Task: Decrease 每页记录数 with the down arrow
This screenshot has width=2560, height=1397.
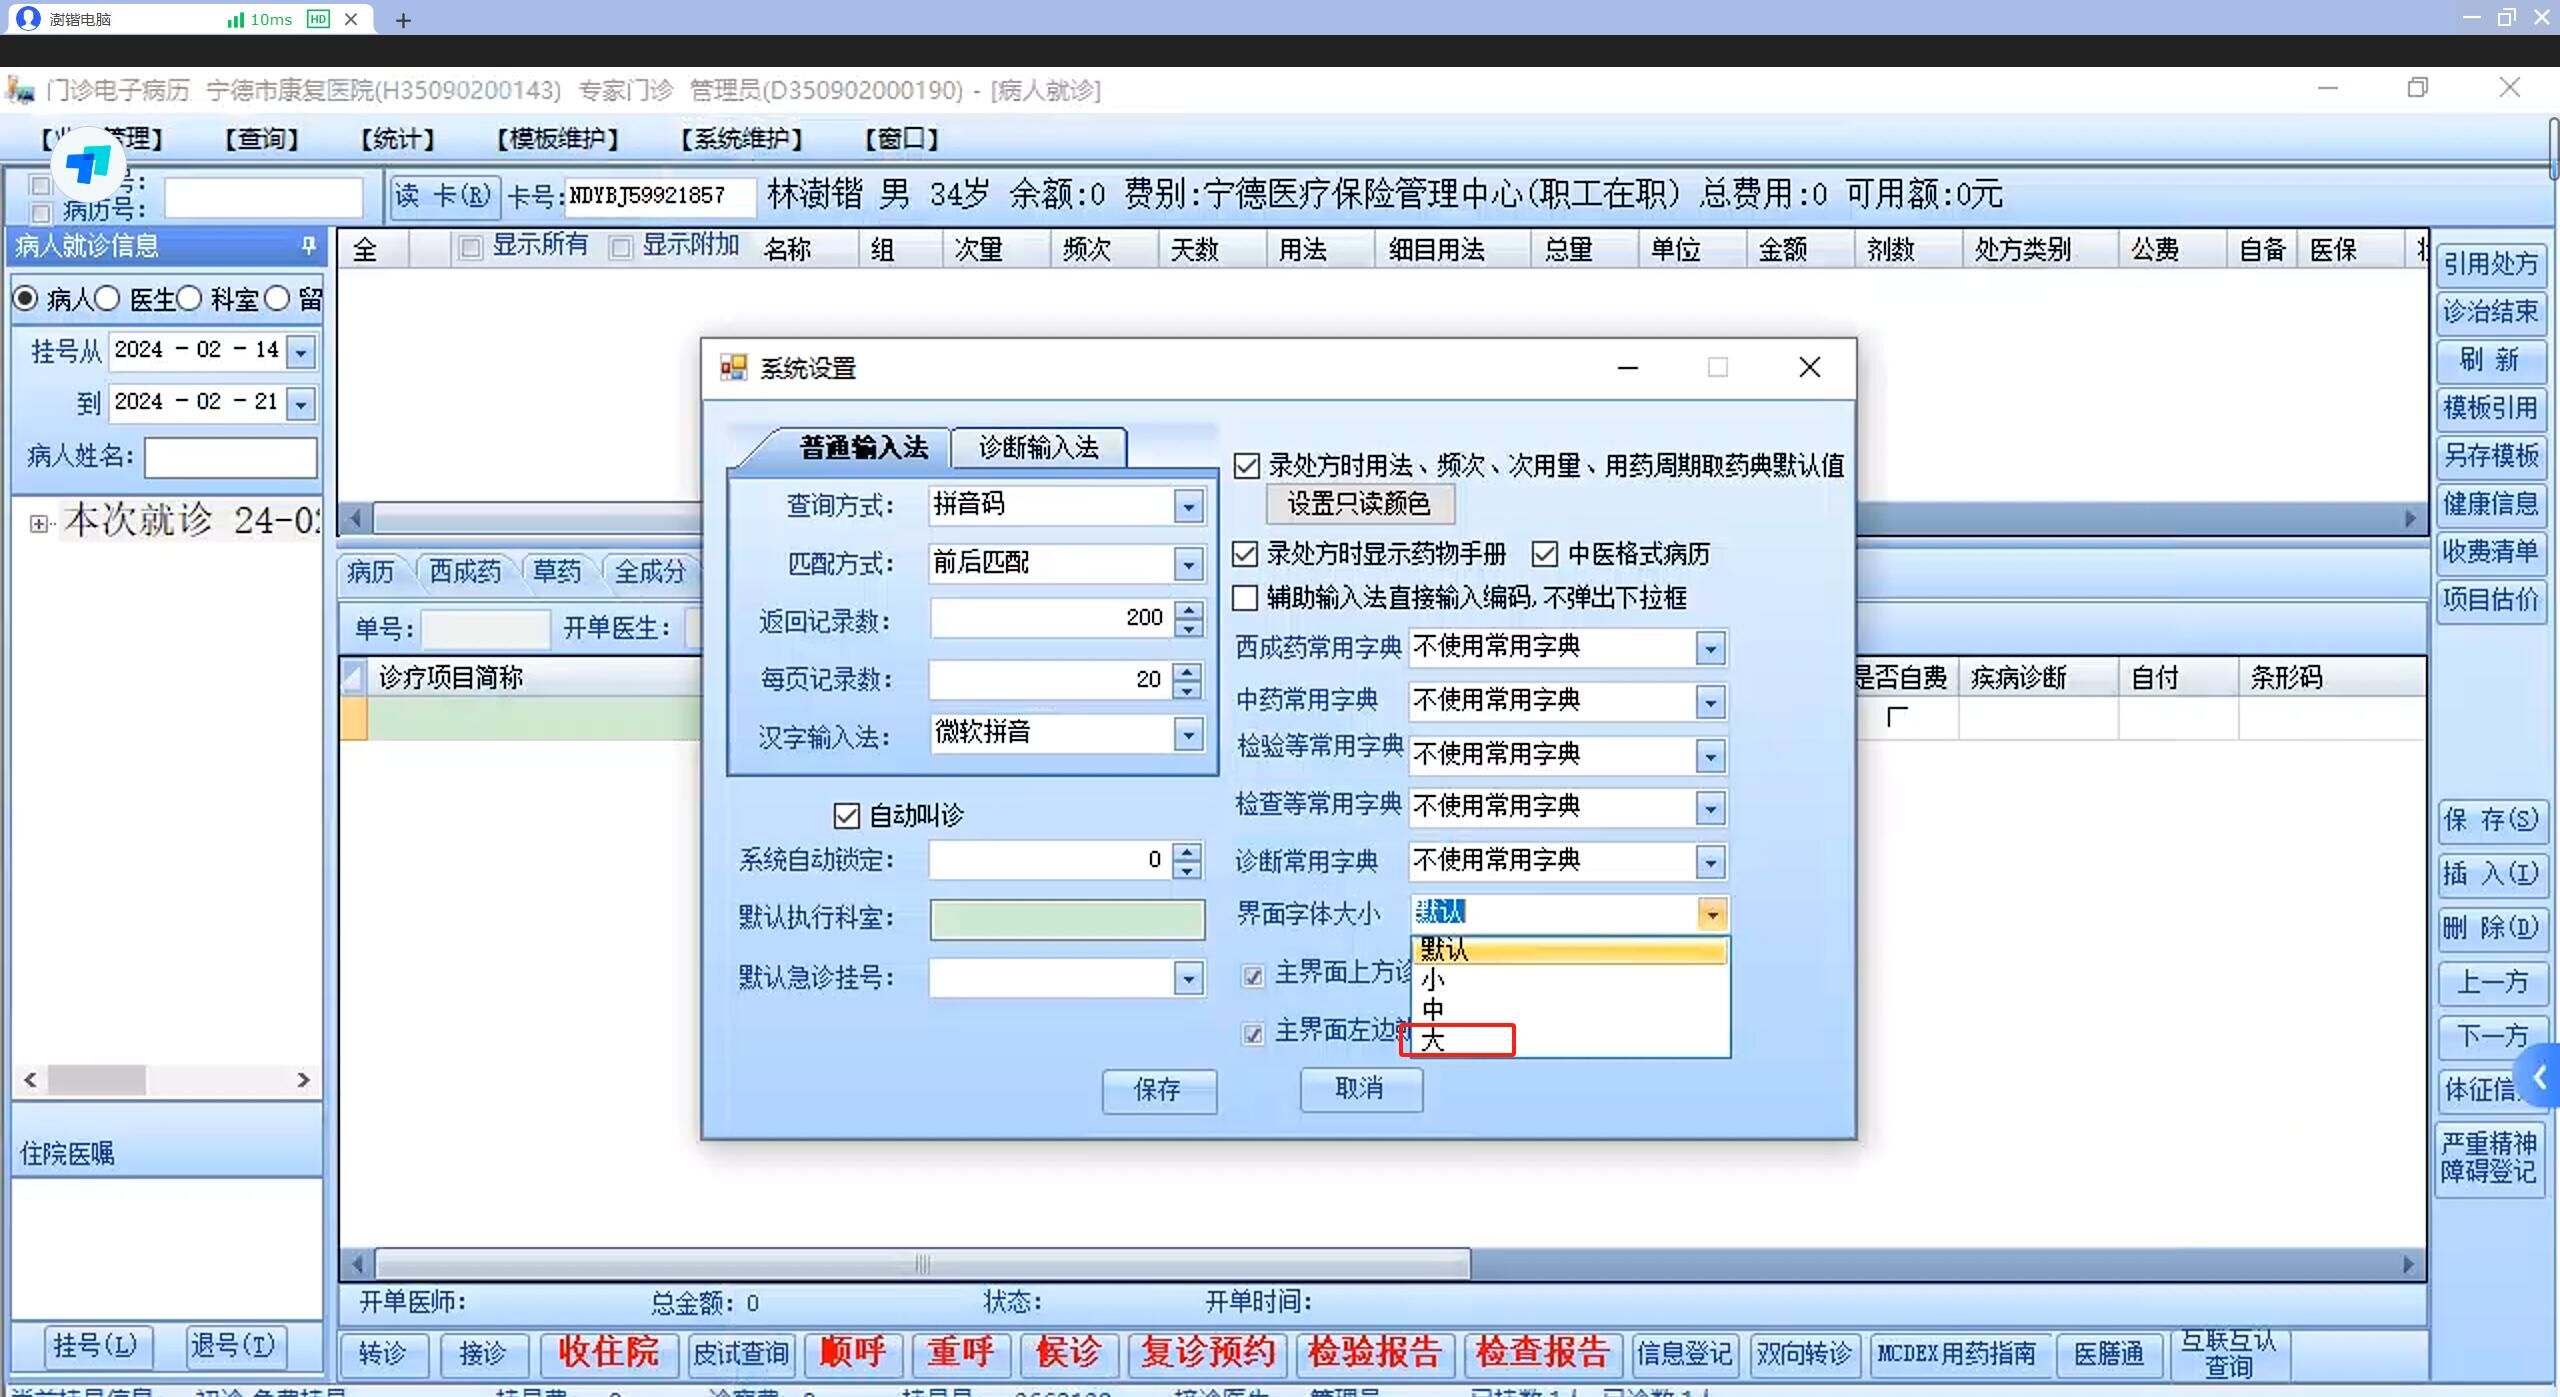Action: (x=1187, y=691)
